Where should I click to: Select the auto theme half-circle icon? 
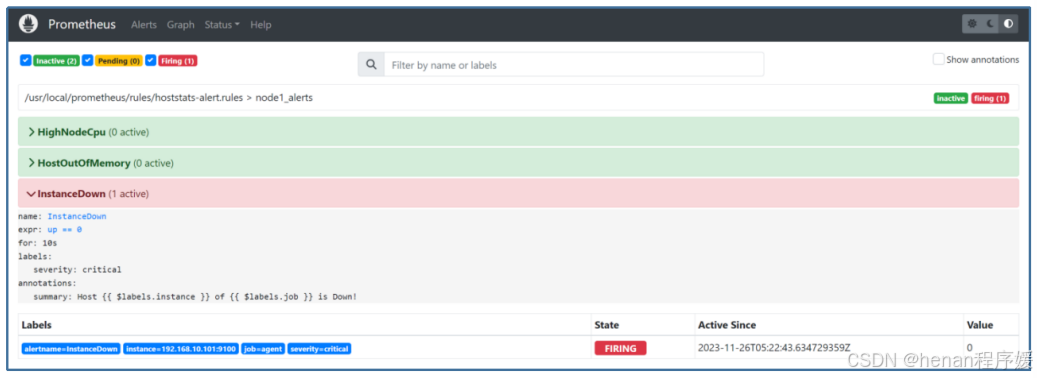(x=1008, y=24)
